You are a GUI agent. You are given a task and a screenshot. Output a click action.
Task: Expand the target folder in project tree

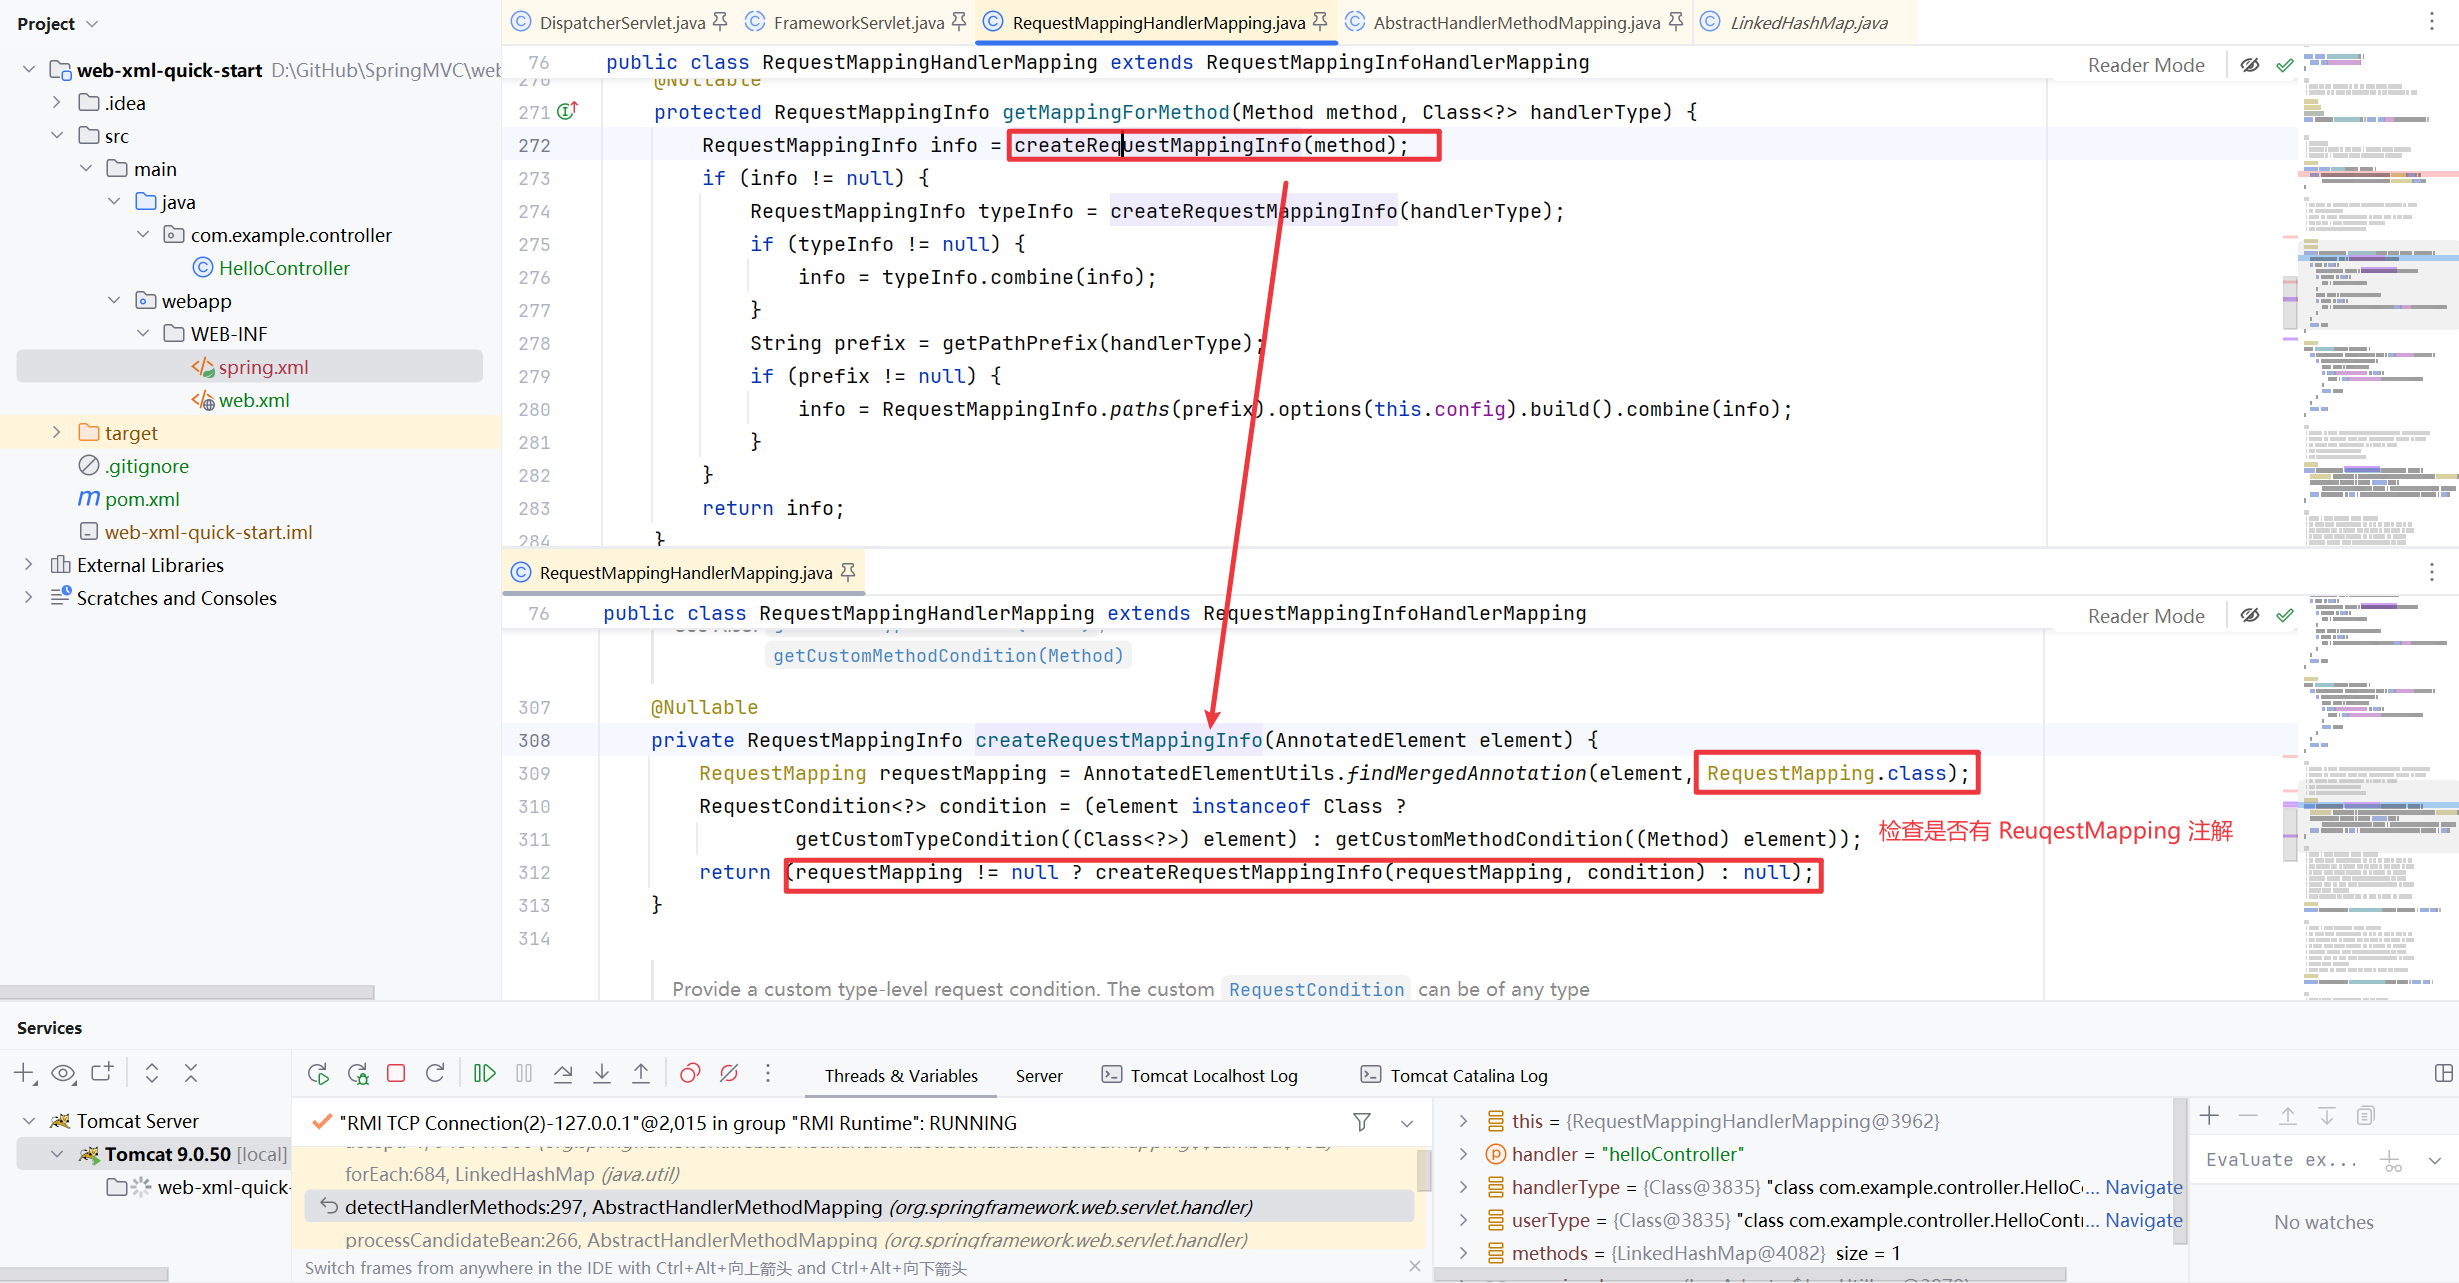57,432
